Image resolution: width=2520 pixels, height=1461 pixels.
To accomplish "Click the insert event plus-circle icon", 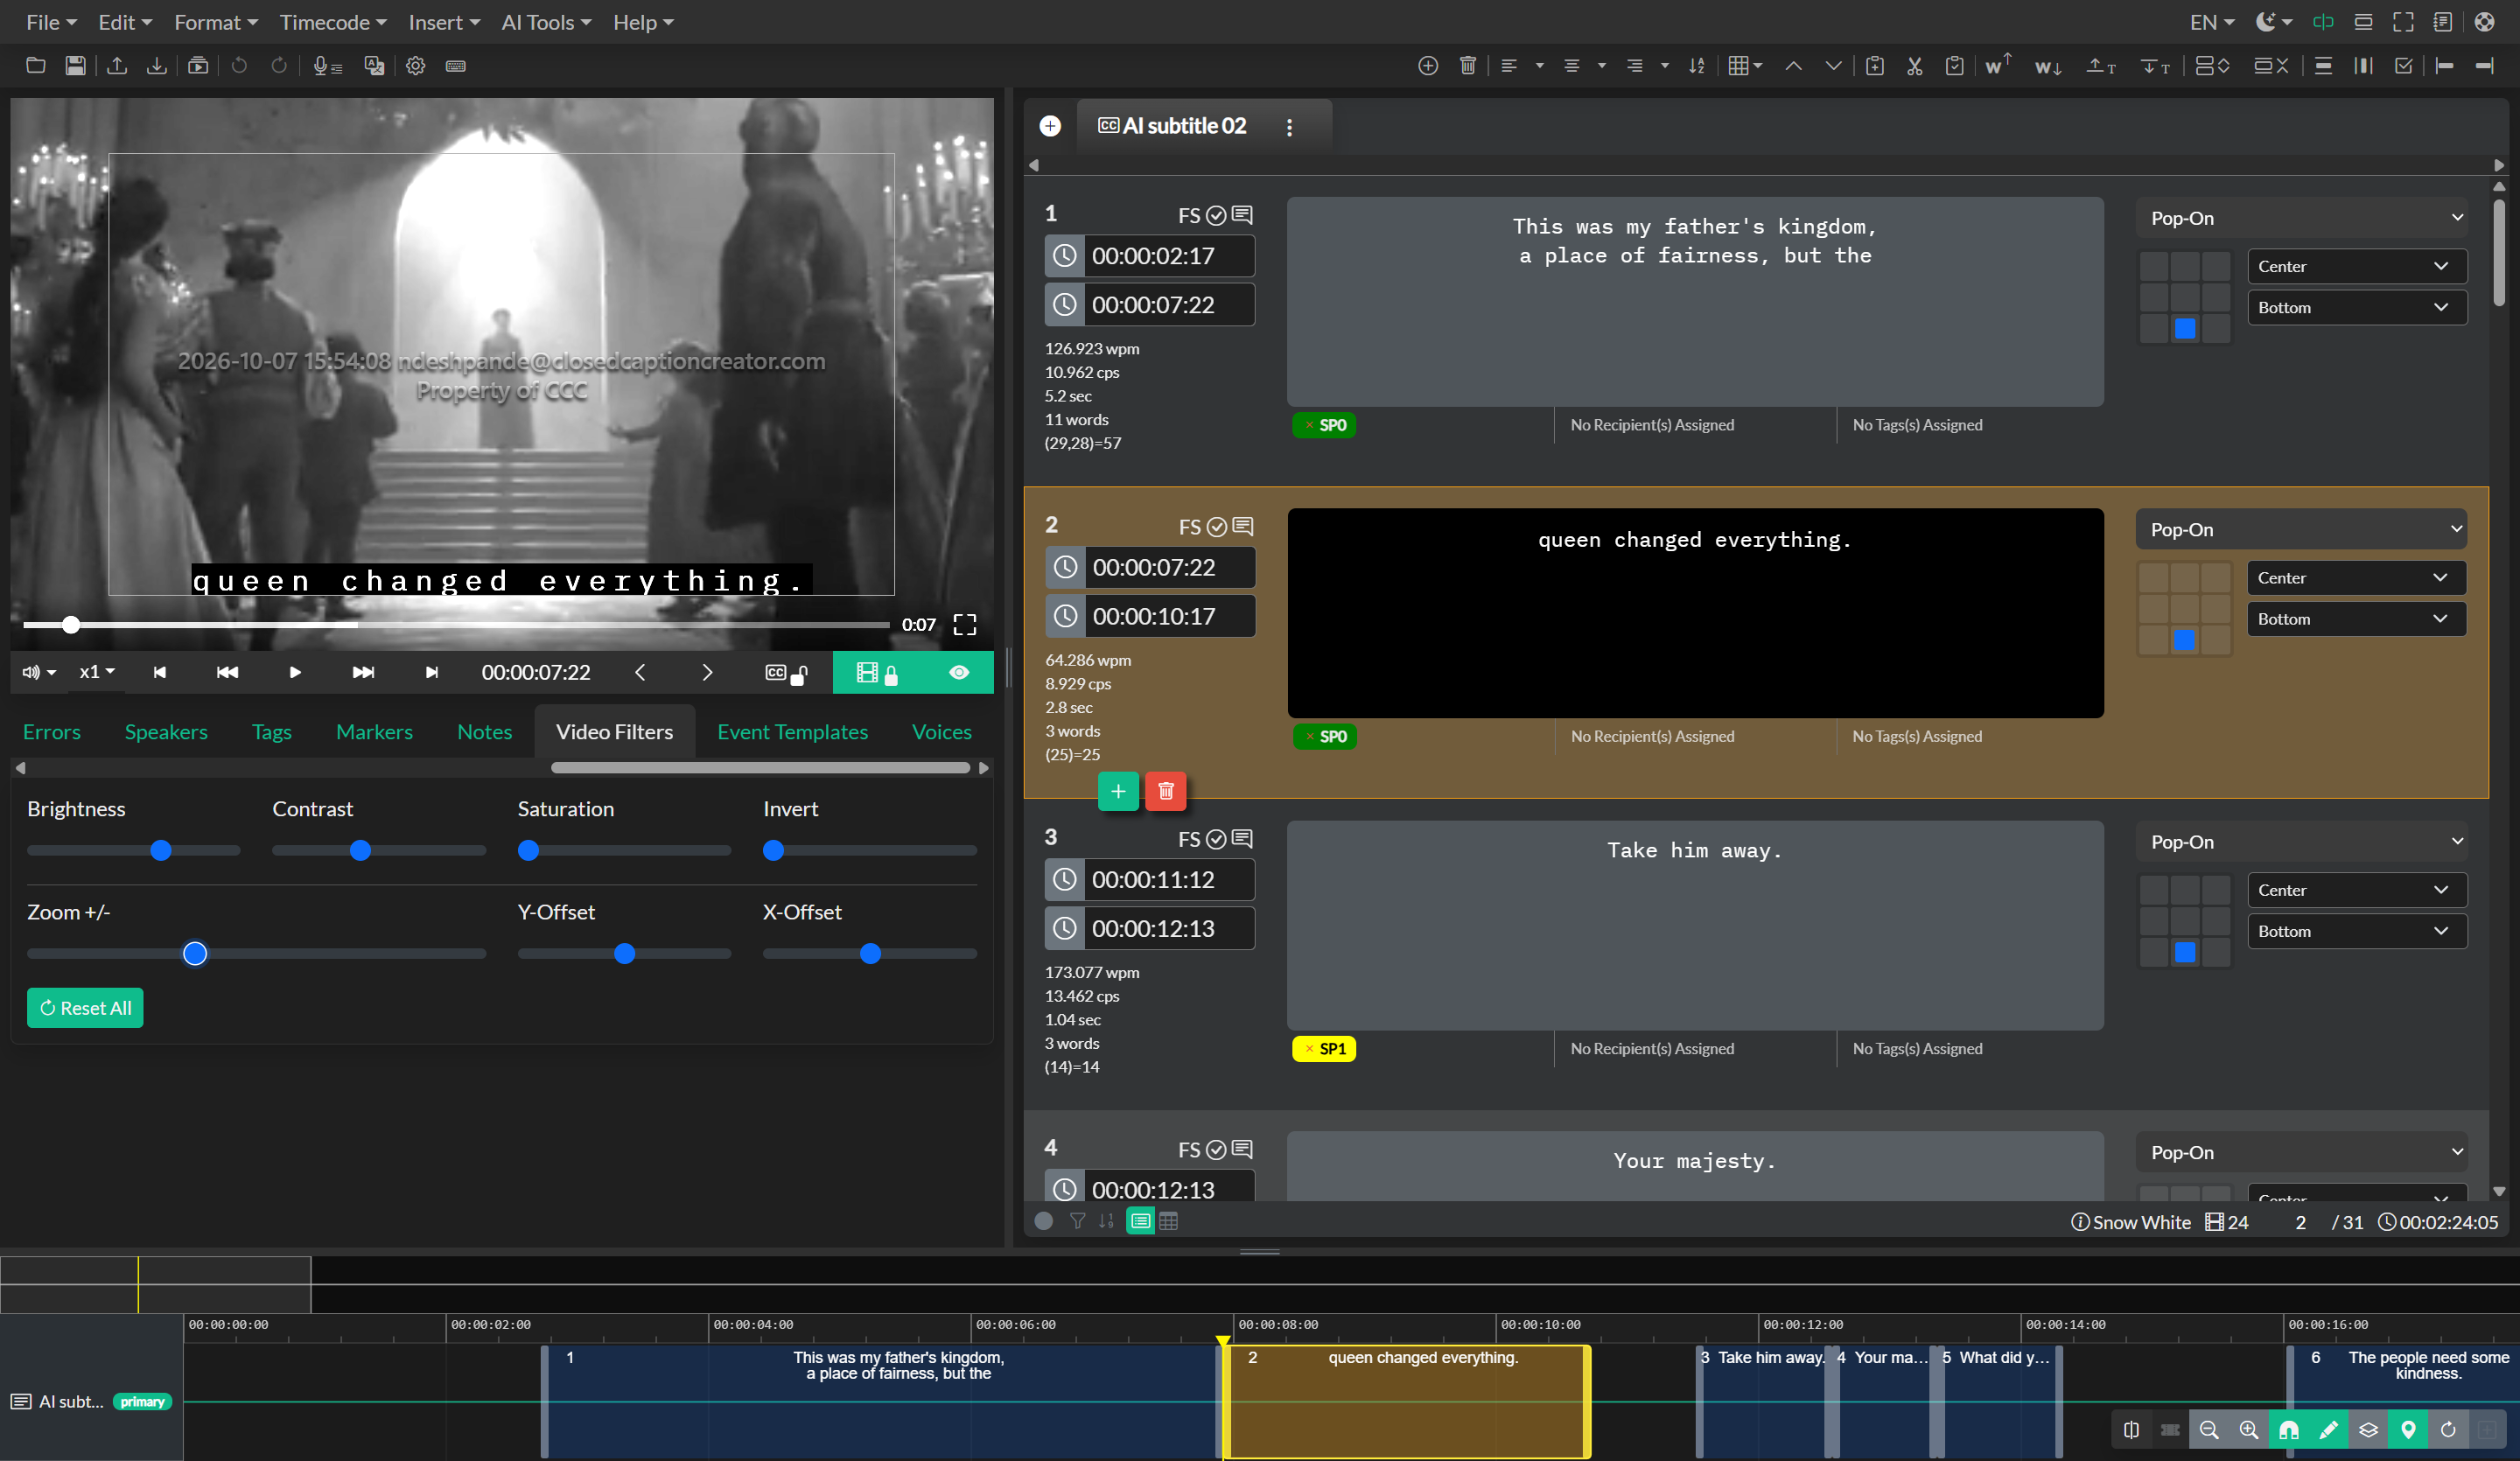I will pos(1428,66).
